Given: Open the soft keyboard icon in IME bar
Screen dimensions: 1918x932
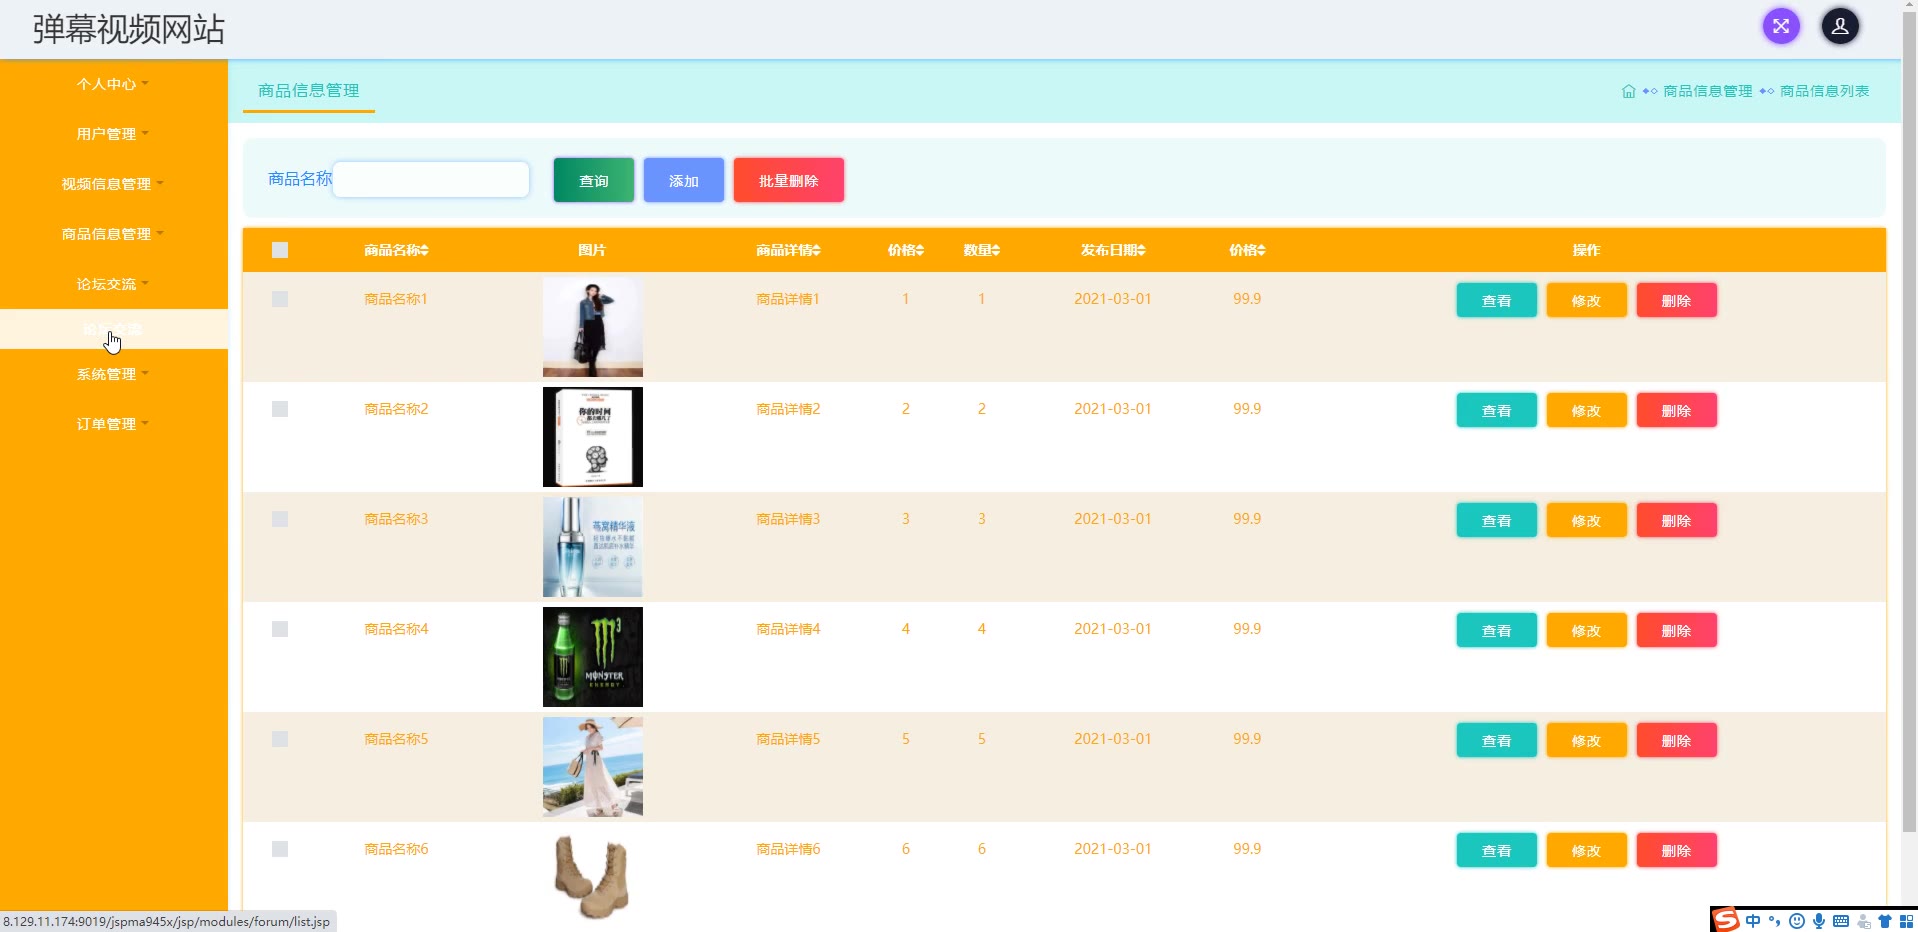Looking at the screenshot, I should pyautogui.click(x=1841, y=921).
